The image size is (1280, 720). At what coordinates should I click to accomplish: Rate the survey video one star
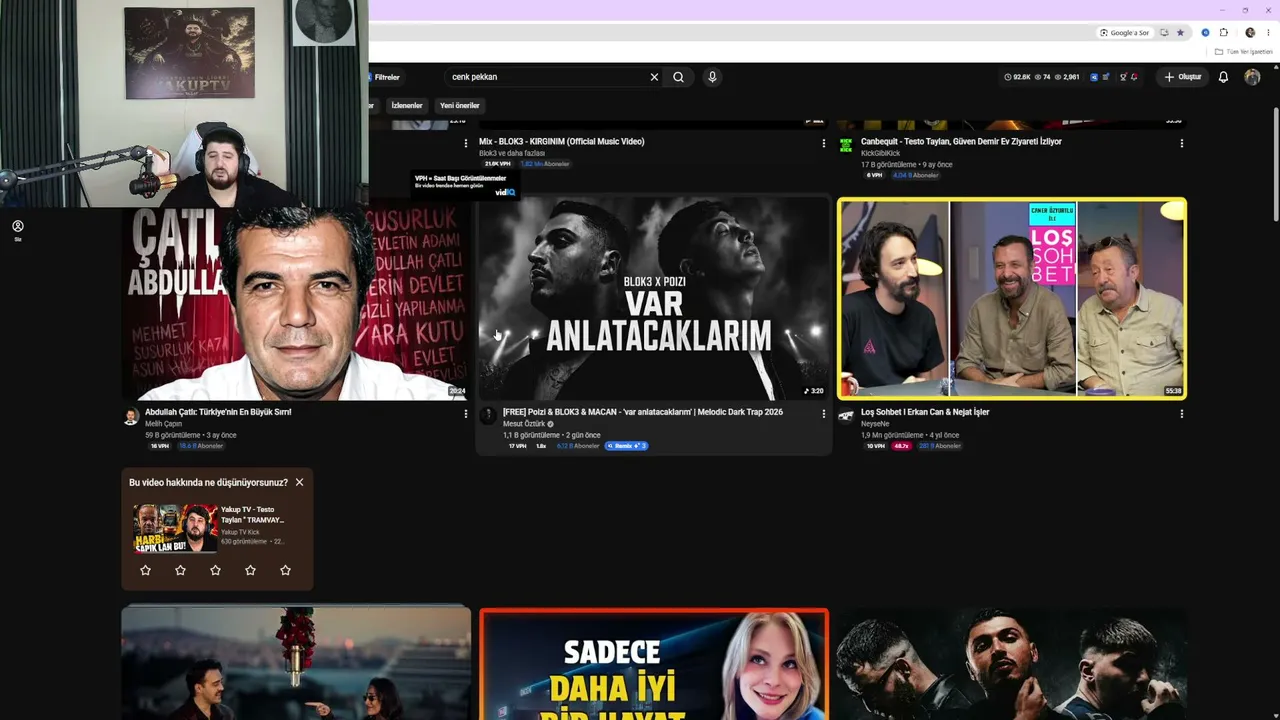pos(146,570)
